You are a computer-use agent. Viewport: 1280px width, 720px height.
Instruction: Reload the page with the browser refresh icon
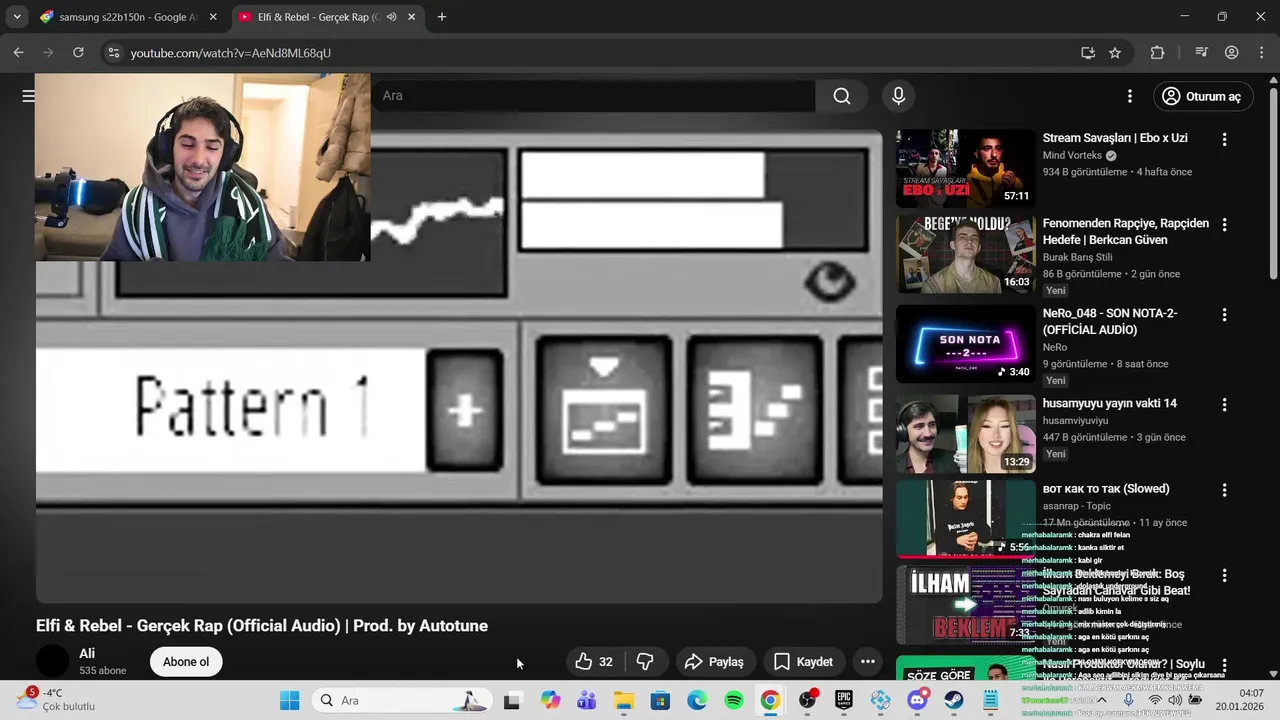coord(78,53)
